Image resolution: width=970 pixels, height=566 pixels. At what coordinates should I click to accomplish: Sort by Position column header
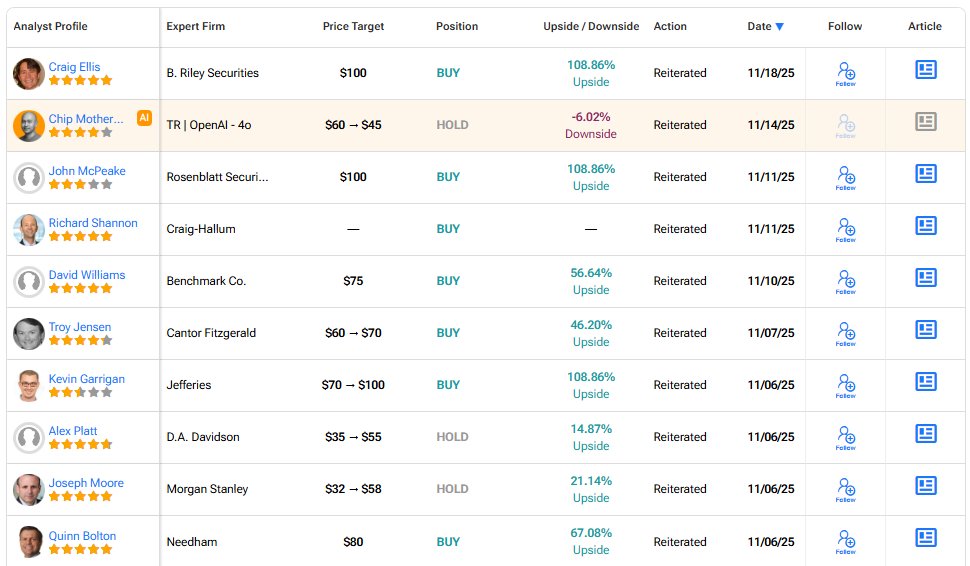457,26
